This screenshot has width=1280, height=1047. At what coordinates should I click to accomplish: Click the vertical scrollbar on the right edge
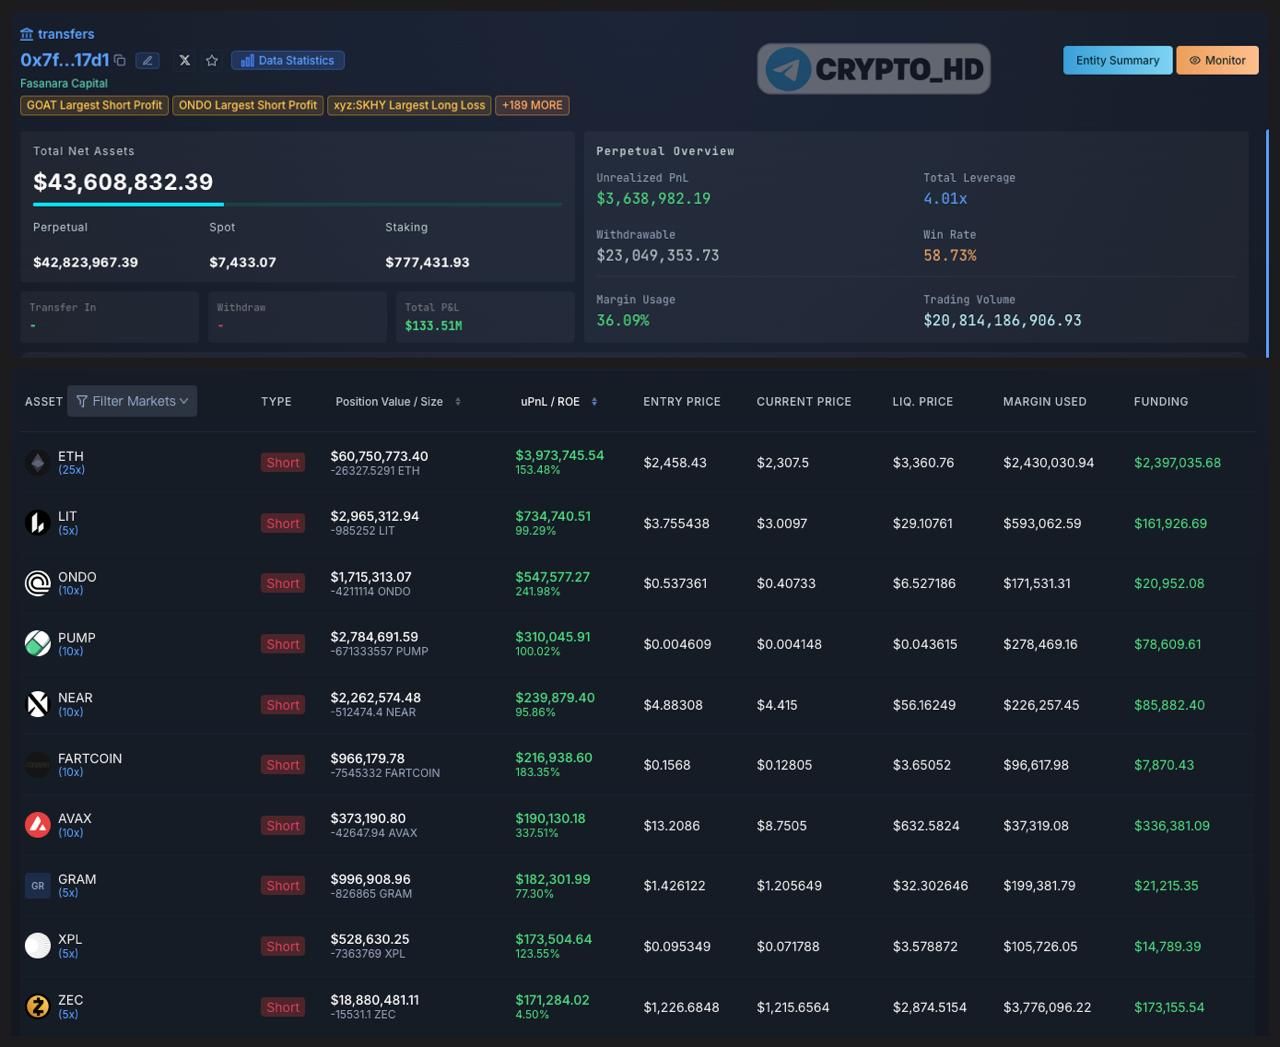[x=1267, y=243]
